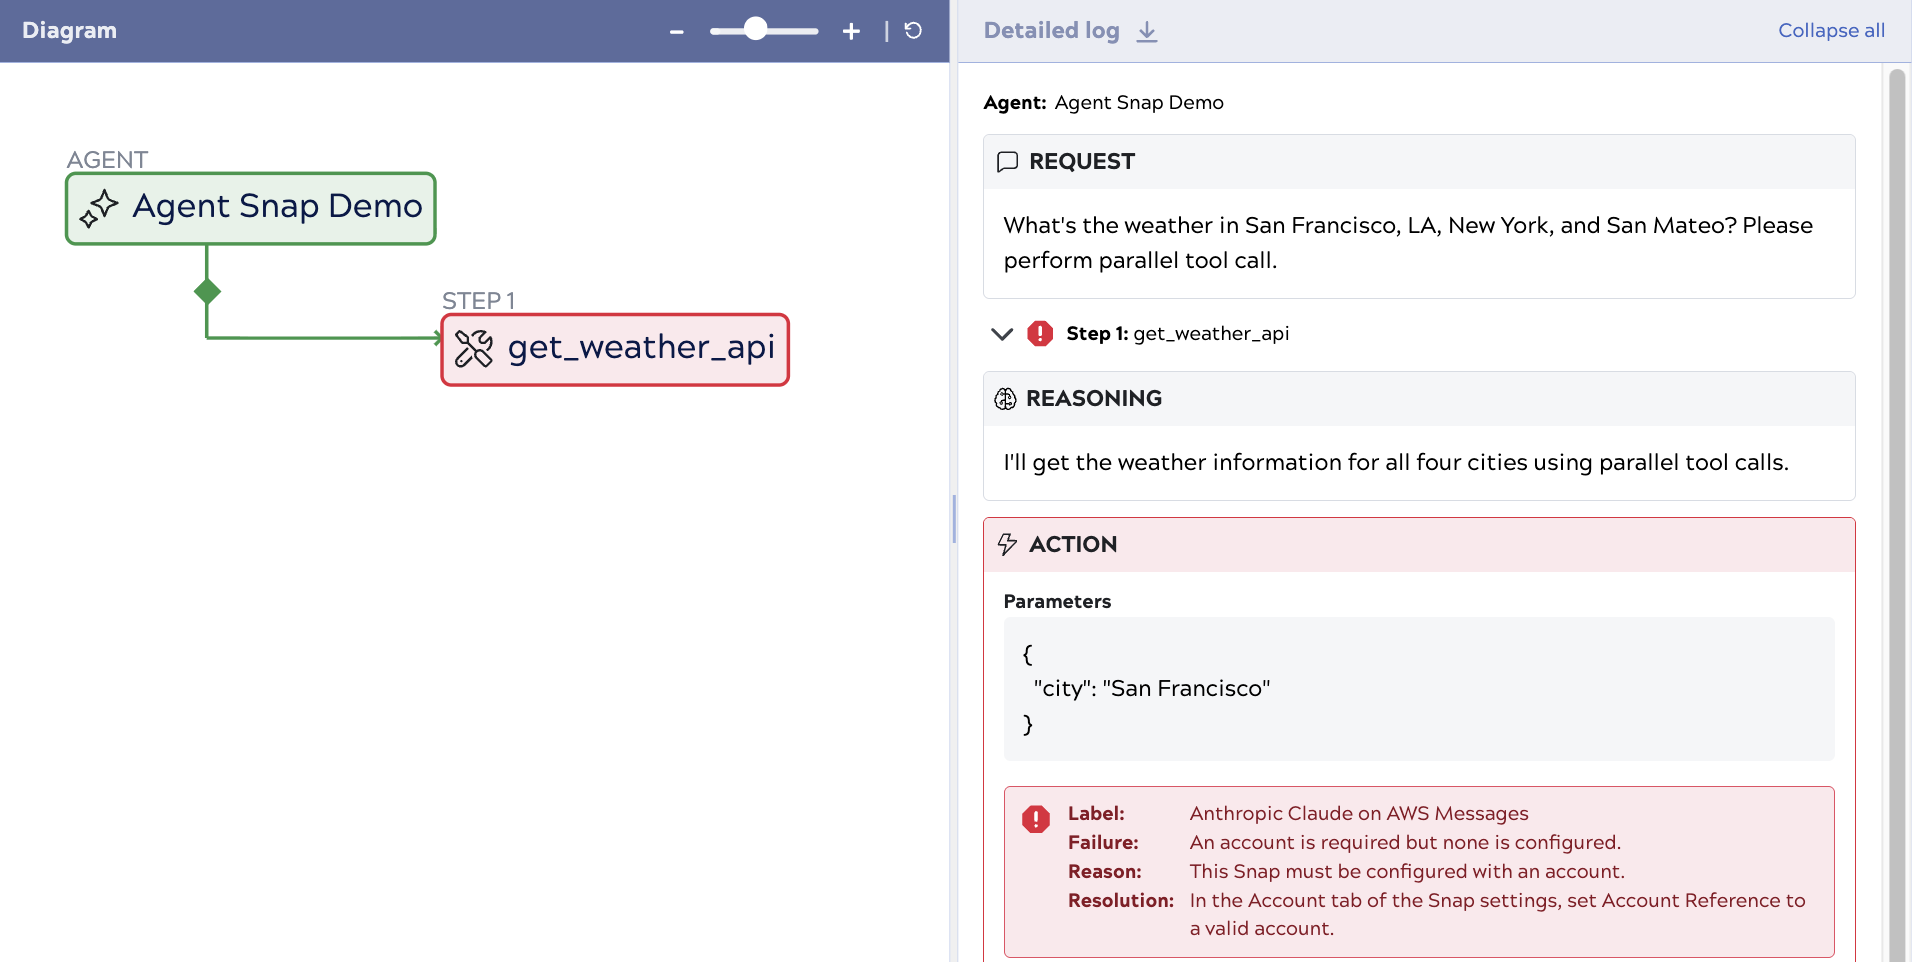
Task: Click the REQUEST speech bubble icon
Action: click(1007, 162)
